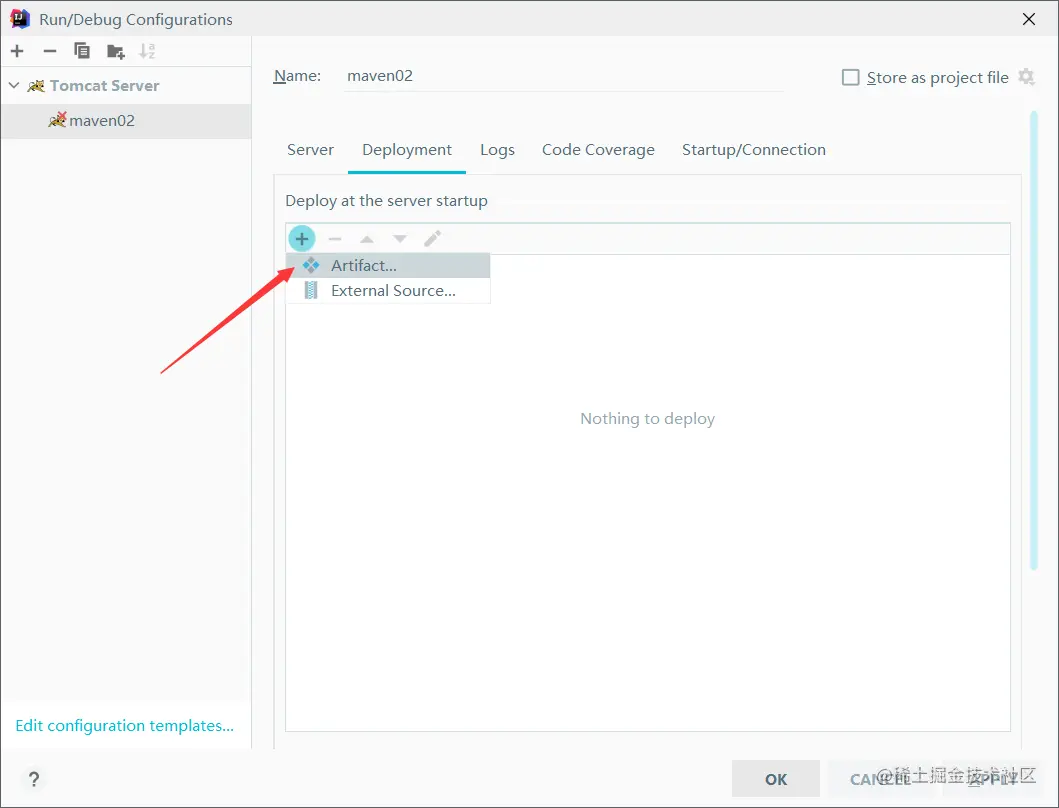Viewport: 1059px width, 808px height.
Task: Remove configuration with minus icon
Action: pyautogui.click(x=49, y=51)
